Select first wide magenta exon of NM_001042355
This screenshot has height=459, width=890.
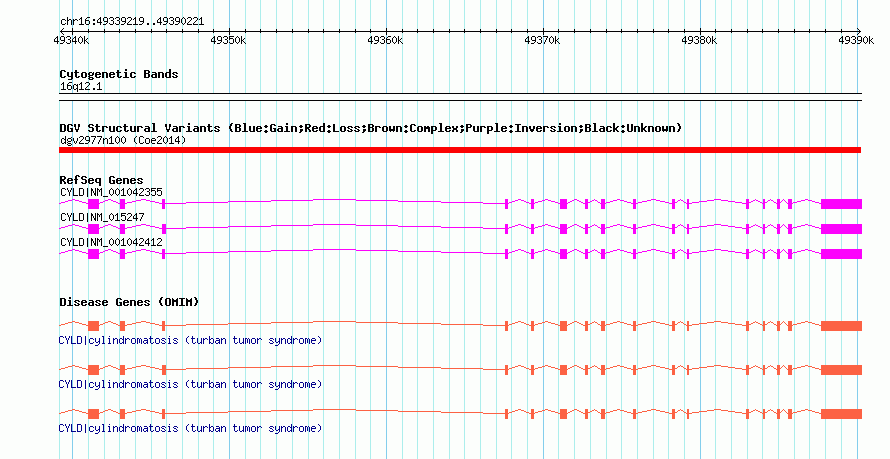(94, 204)
